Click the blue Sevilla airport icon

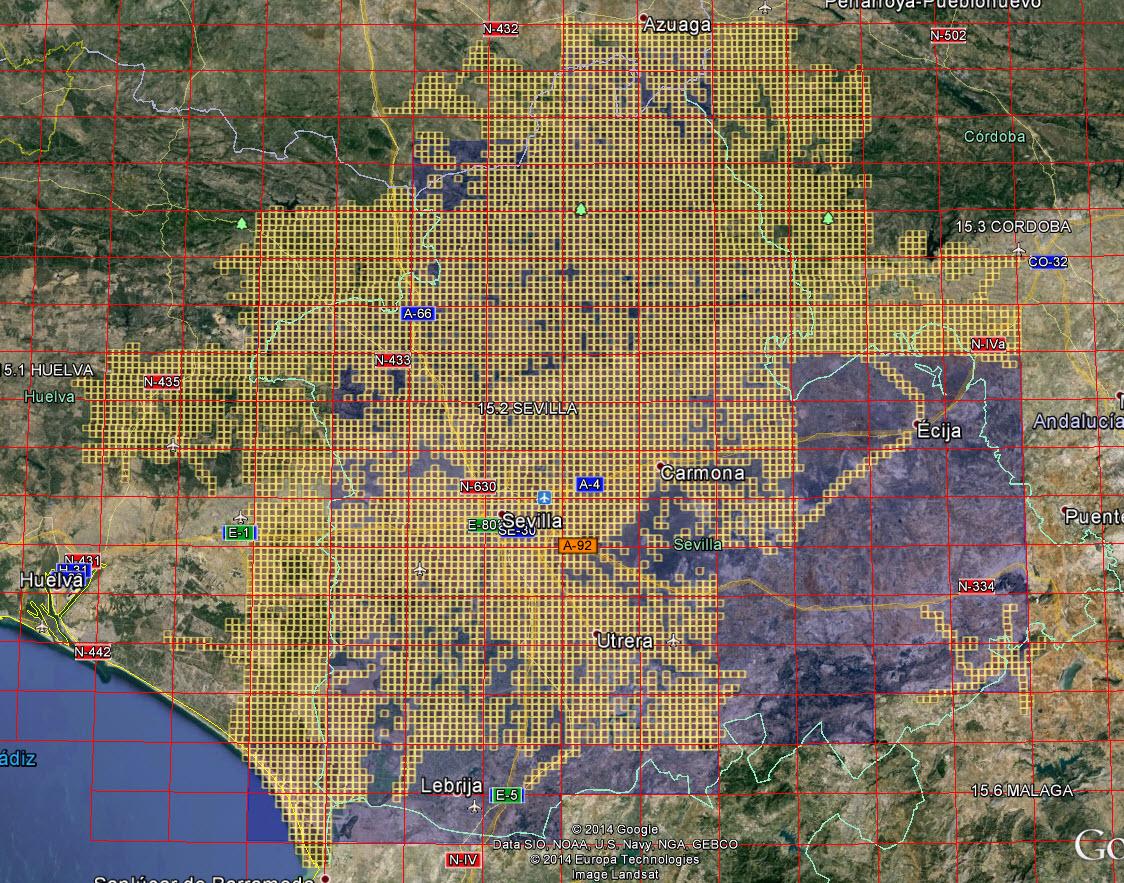[544, 497]
